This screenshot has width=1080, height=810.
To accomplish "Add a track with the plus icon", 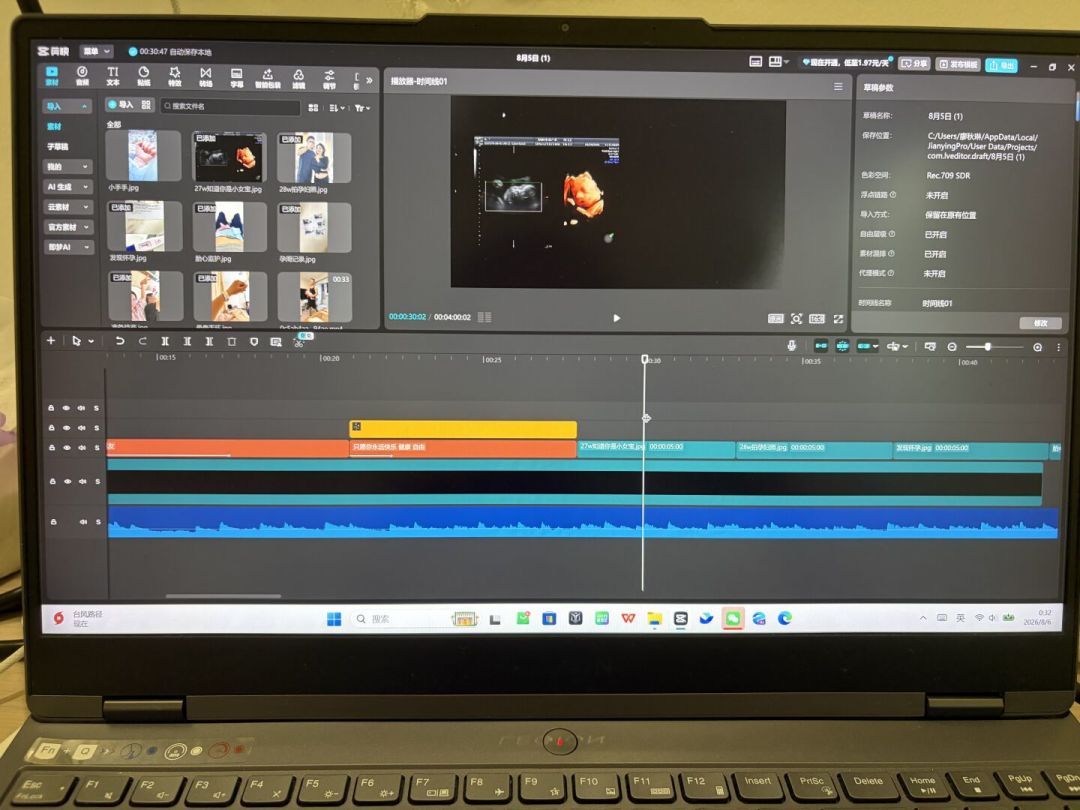I will click(x=50, y=340).
